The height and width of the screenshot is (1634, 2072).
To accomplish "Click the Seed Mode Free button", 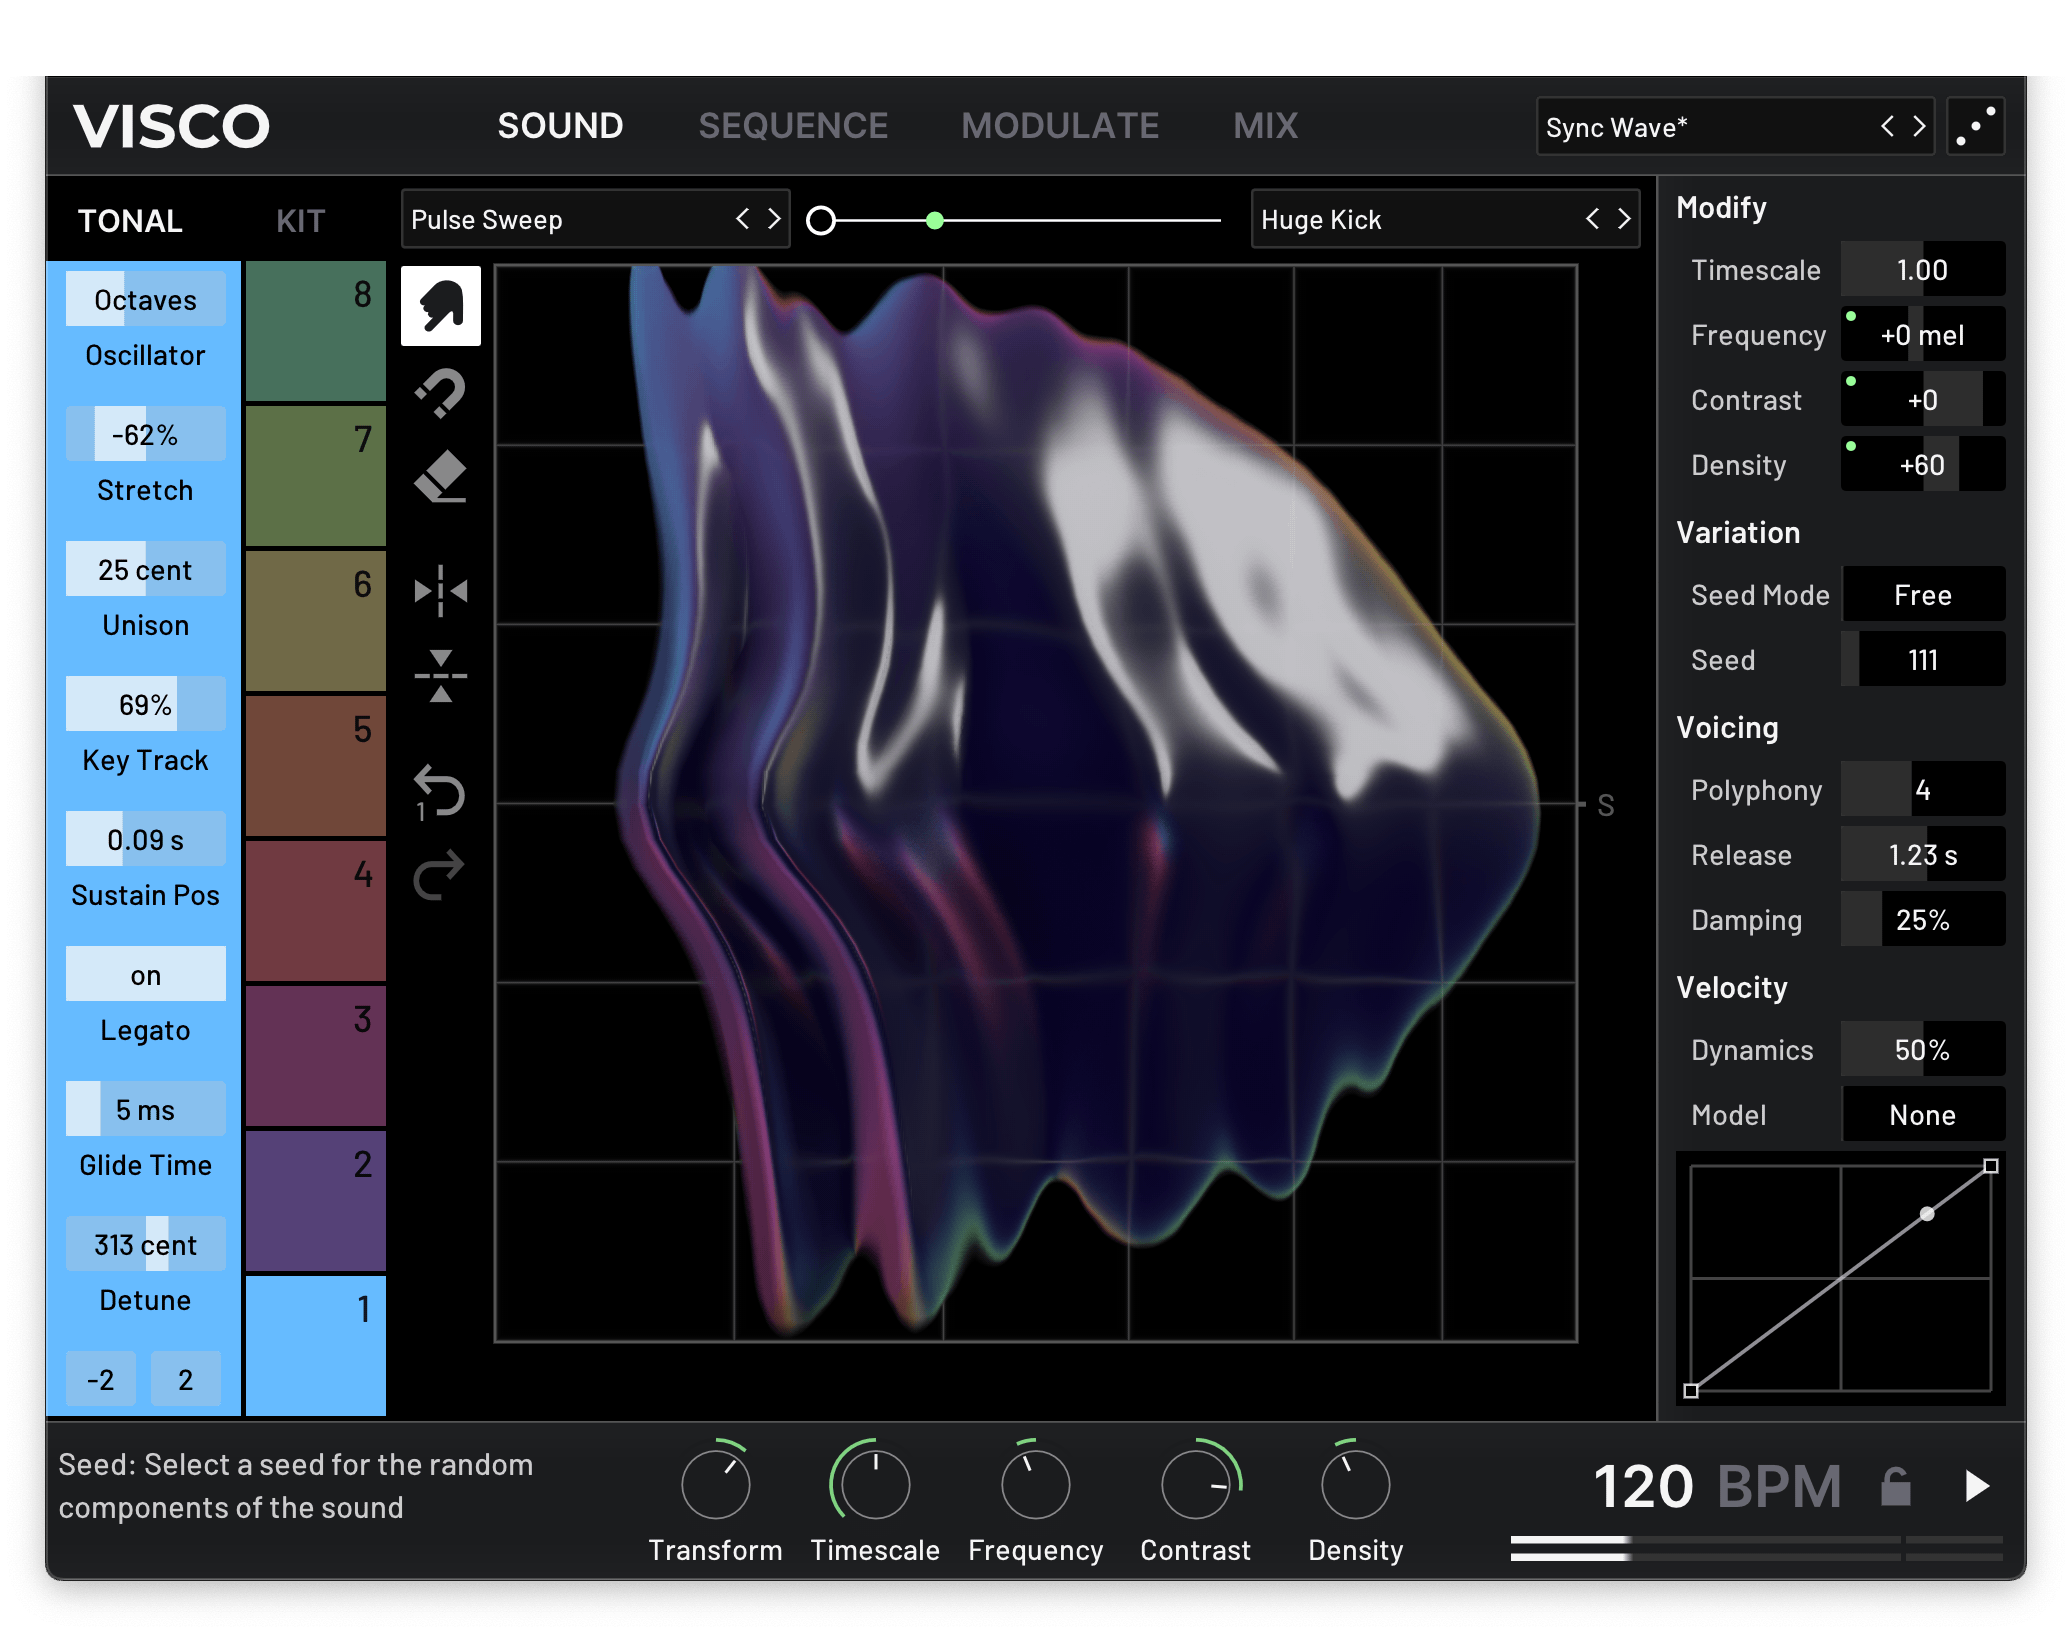I will click(x=1923, y=594).
